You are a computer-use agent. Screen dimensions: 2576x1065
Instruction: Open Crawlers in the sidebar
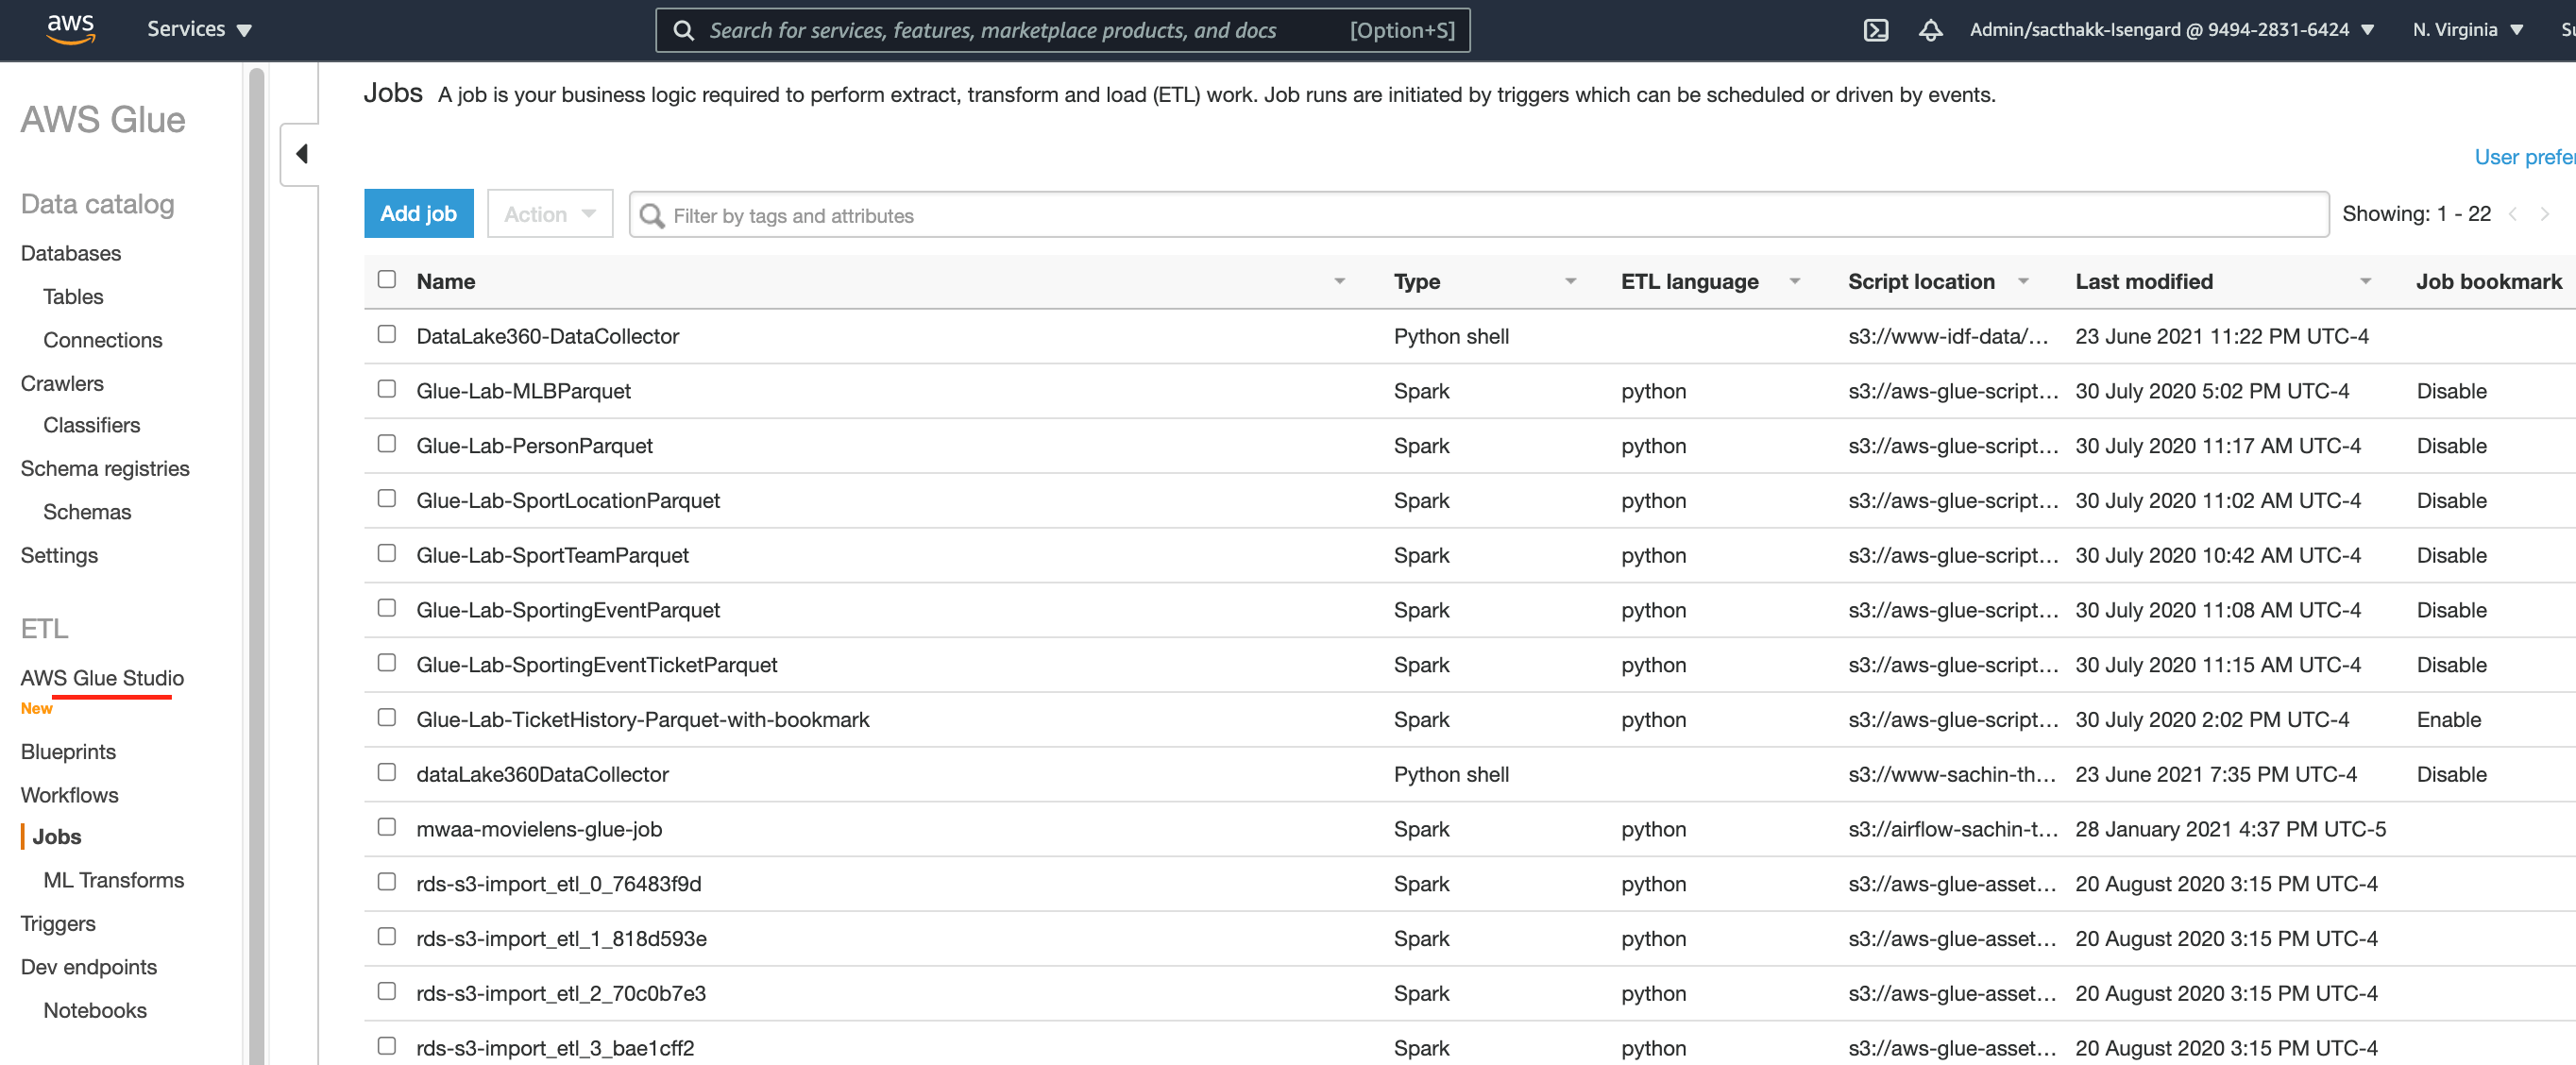[x=62, y=383]
